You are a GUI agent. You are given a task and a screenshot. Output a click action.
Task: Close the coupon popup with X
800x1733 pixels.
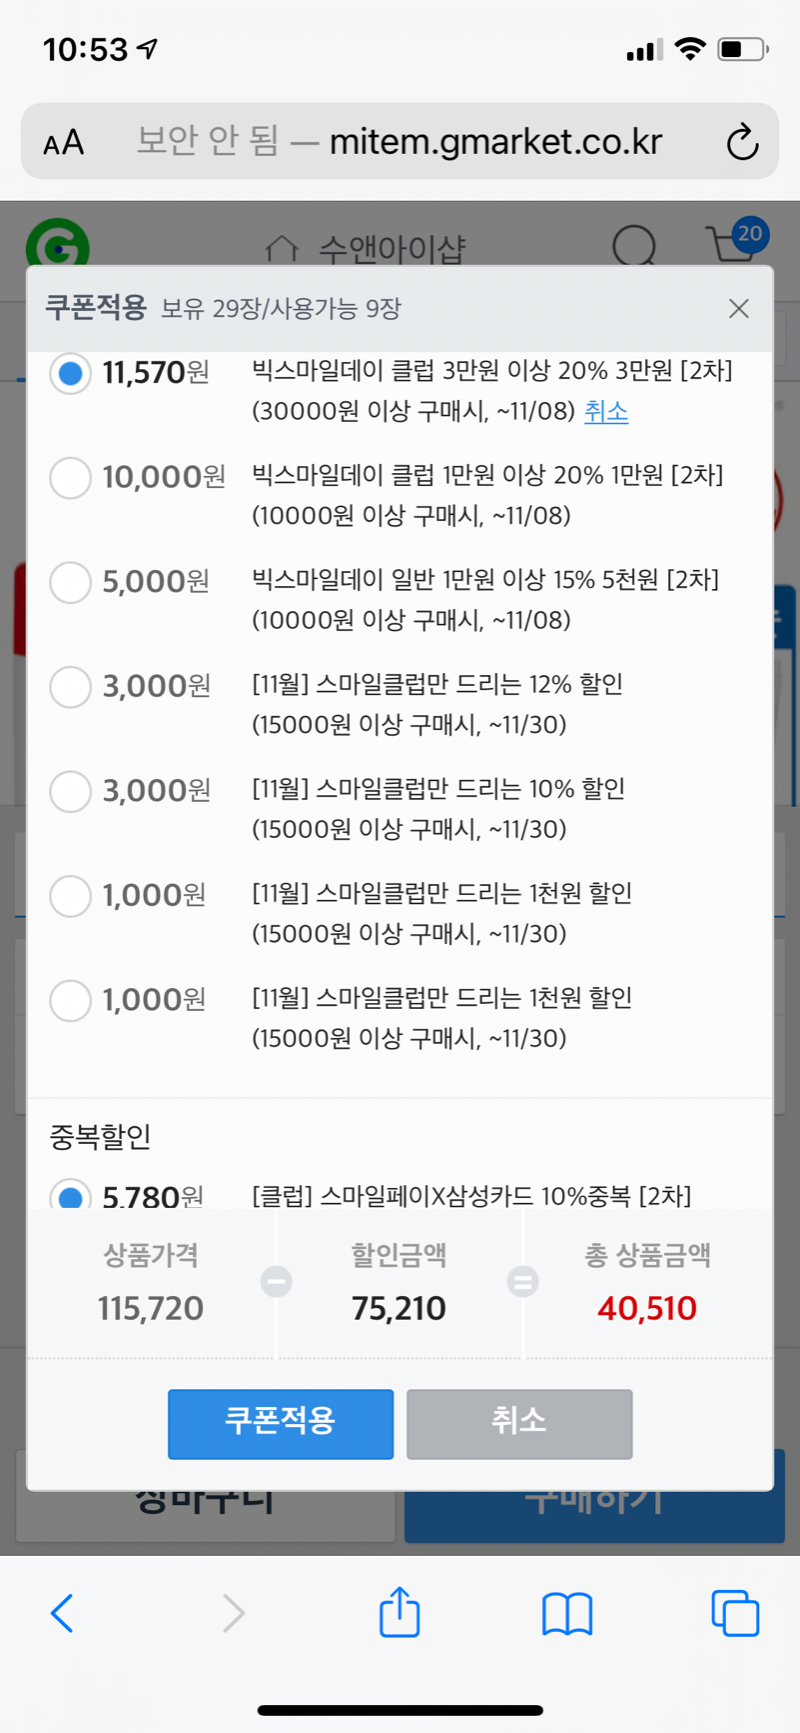click(x=739, y=309)
